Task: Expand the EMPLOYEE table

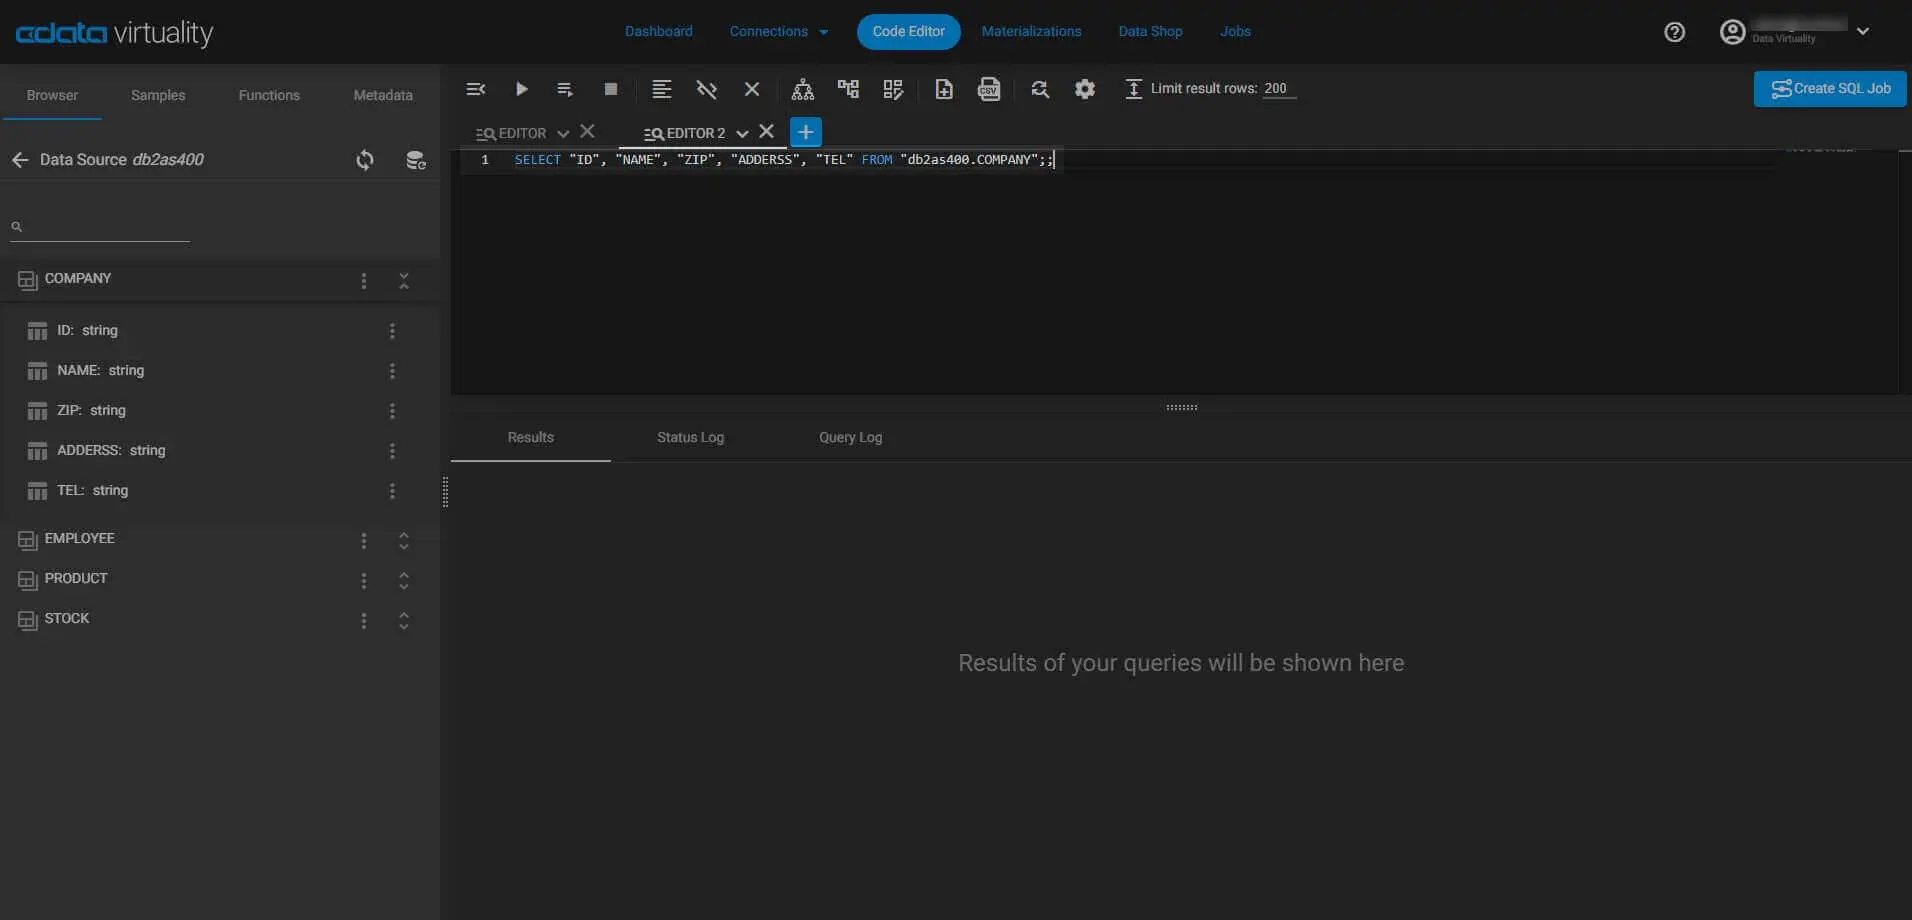Action: pyautogui.click(x=404, y=541)
